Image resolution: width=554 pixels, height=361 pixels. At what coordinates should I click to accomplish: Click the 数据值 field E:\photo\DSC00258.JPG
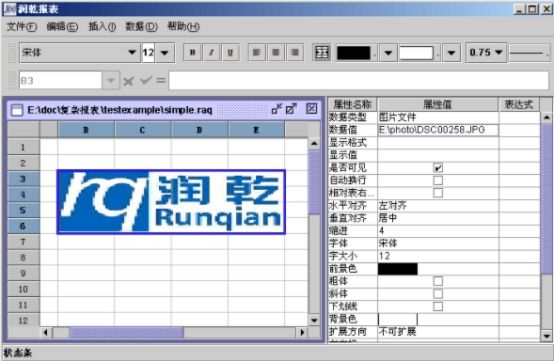(438, 130)
